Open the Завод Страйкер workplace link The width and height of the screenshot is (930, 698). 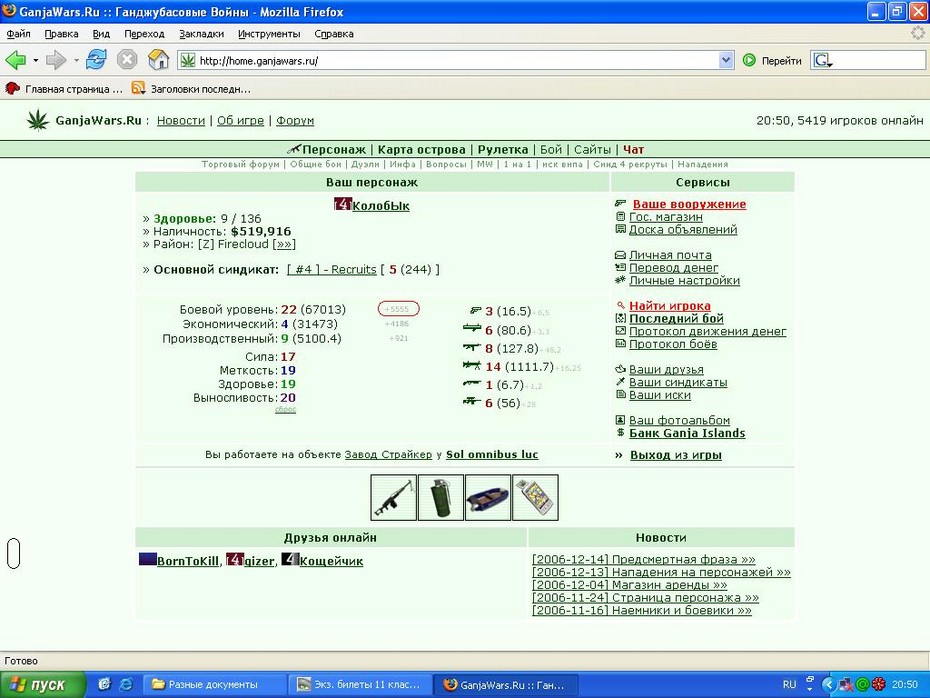pyautogui.click(x=388, y=454)
